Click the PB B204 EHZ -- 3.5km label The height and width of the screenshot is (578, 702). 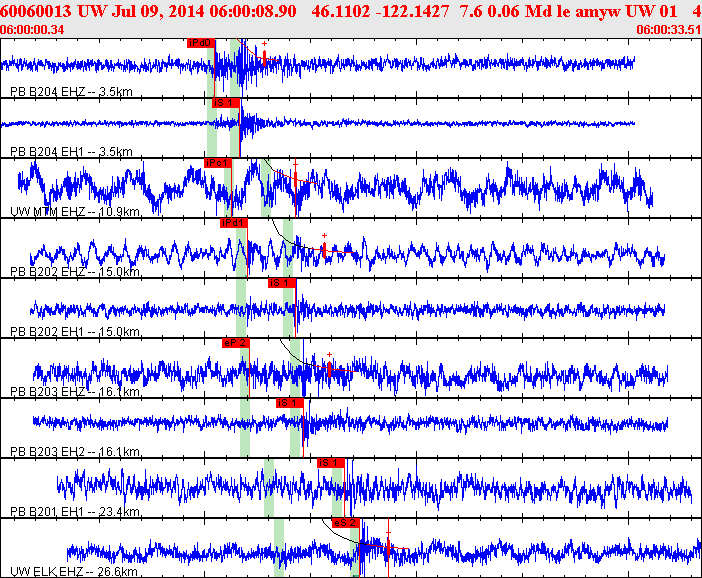click(72, 92)
